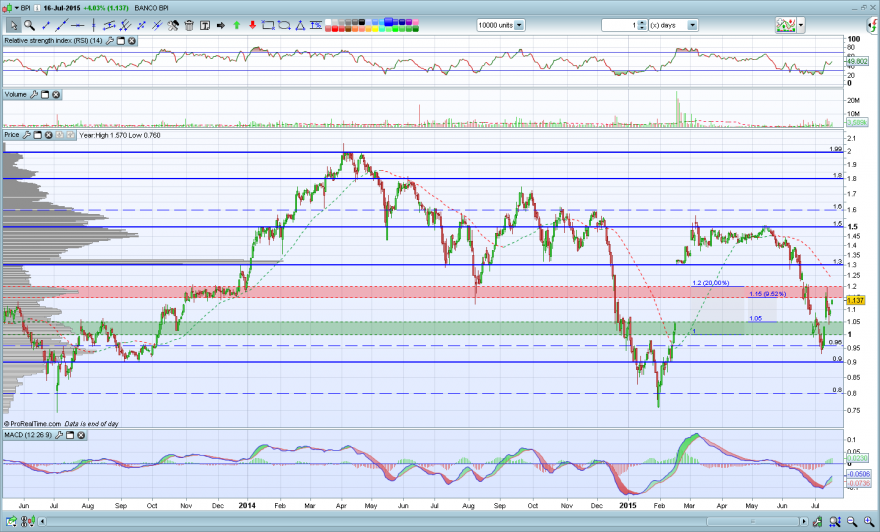
Task: Open the 10000 units dropdown
Action: tap(519, 25)
